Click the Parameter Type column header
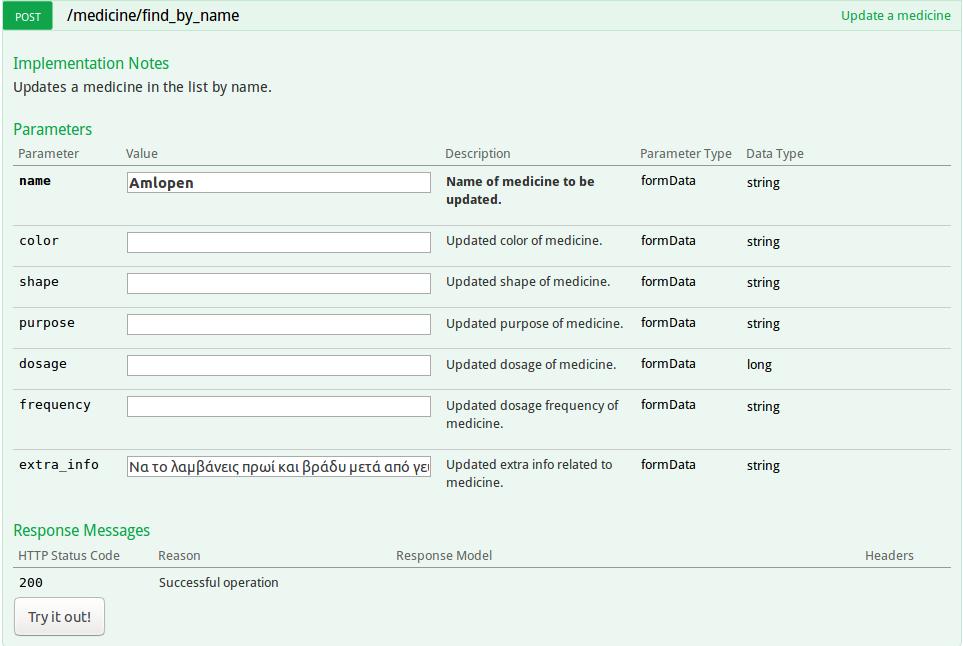The width and height of the screenshot is (963, 646). (685, 154)
